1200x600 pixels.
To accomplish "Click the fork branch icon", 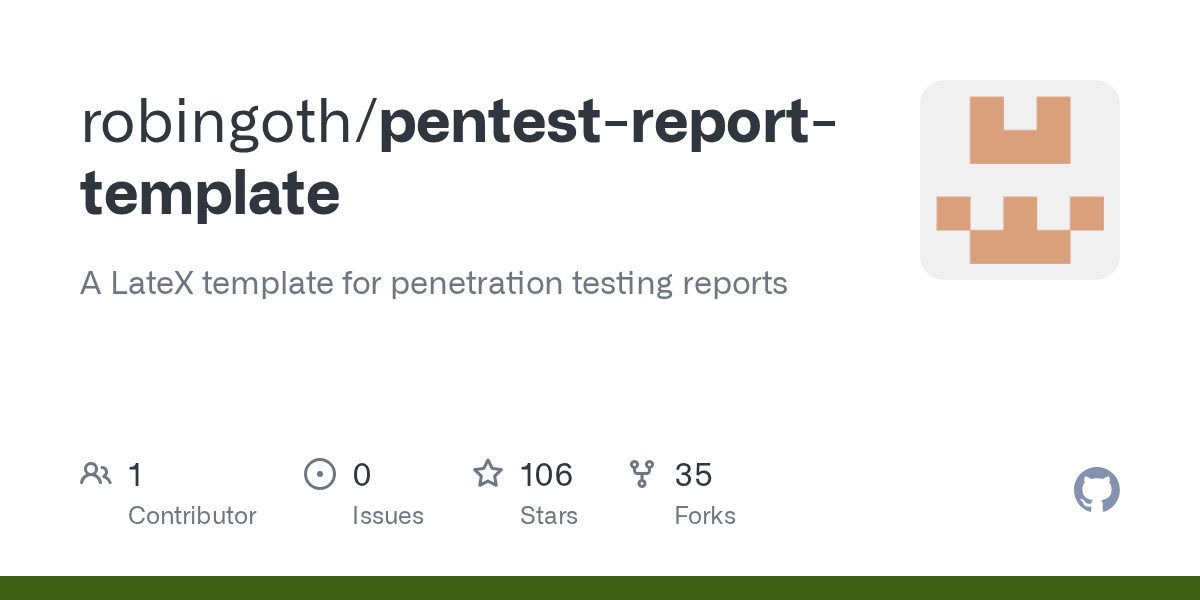I will coord(642,474).
